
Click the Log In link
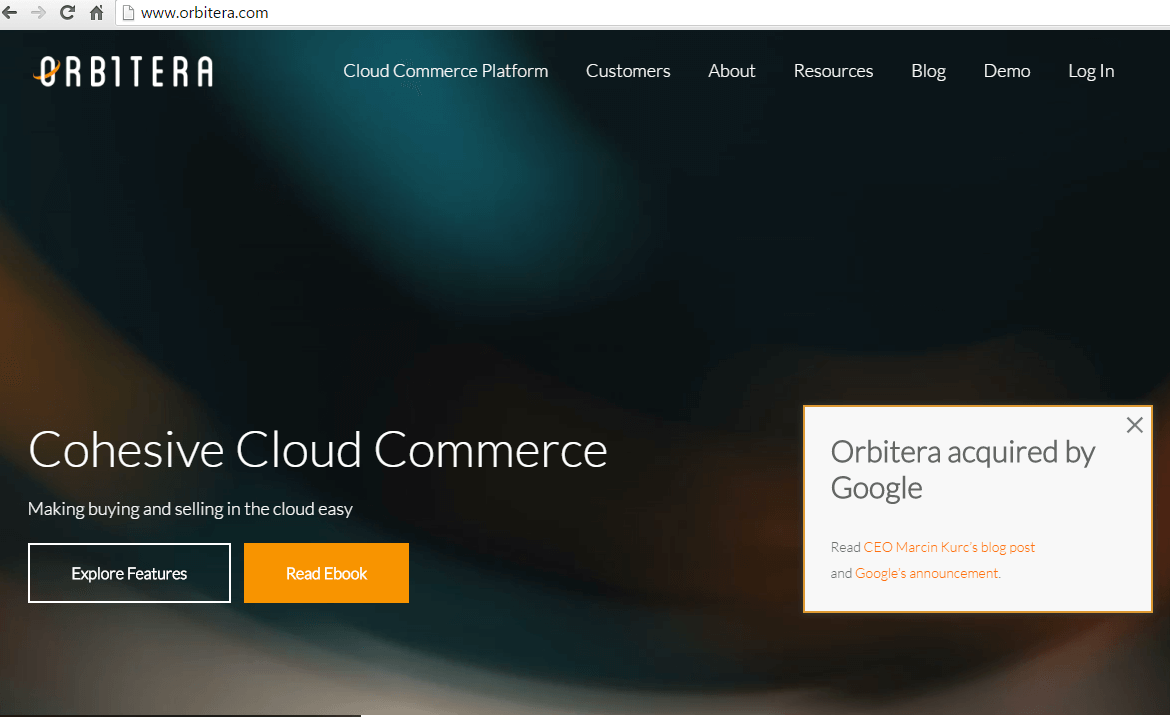pyautogui.click(x=1090, y=71)
